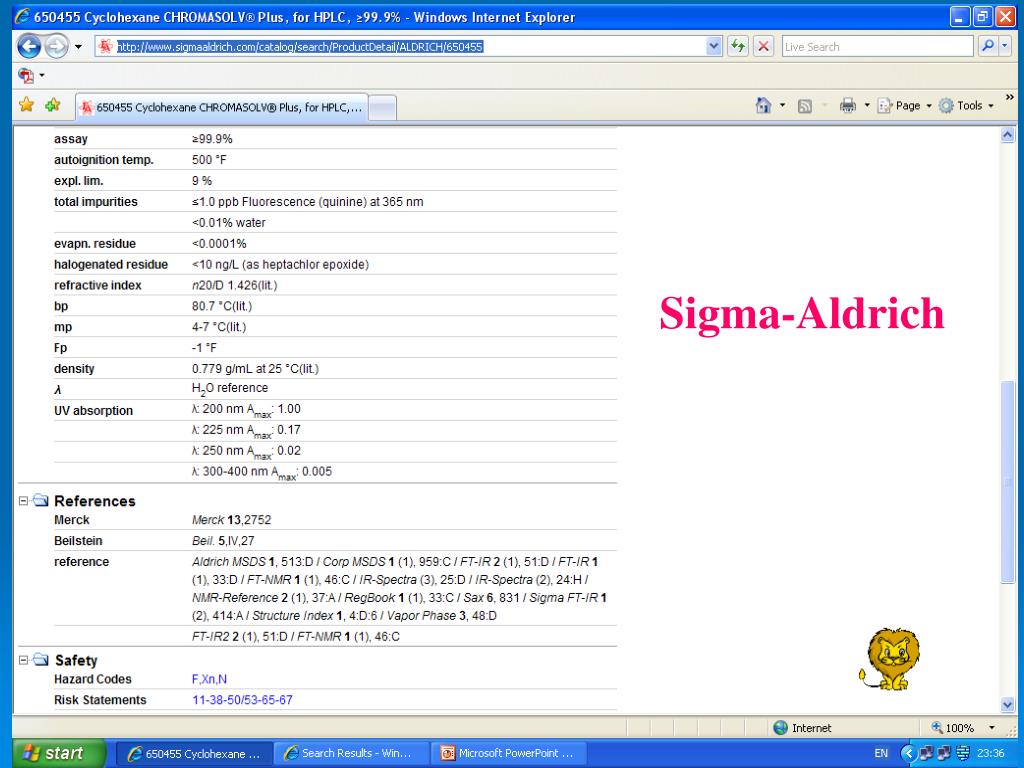
Task: Open the address bar history dropdown
Action: pyautogui.click(x=714, y=46)
